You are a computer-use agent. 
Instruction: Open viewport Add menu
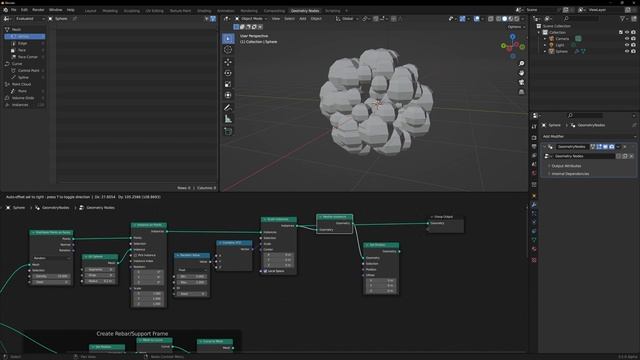[302, 19]
